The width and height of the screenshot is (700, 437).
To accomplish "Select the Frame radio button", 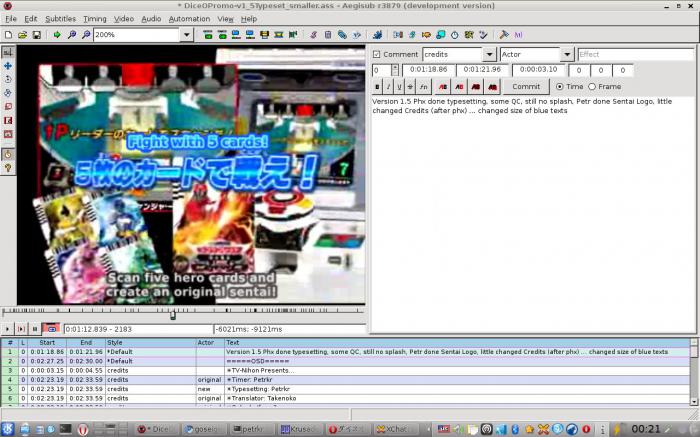I will [x=592, y=87].
